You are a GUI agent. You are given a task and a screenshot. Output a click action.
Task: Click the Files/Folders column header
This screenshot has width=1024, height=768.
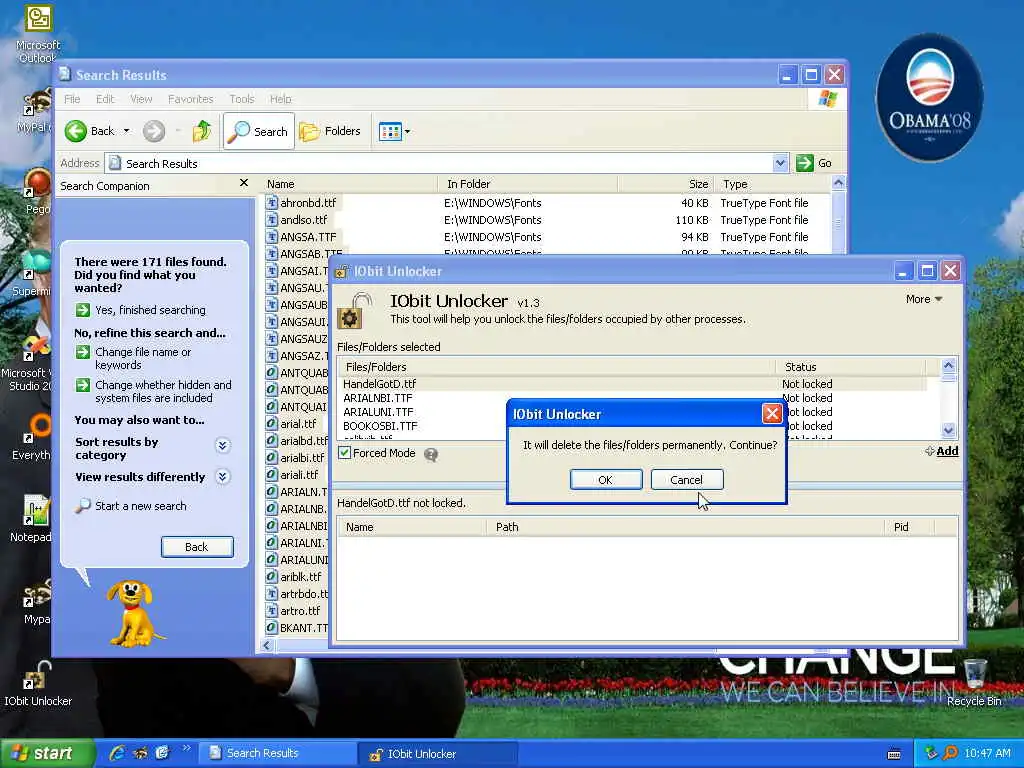(556, 366)
